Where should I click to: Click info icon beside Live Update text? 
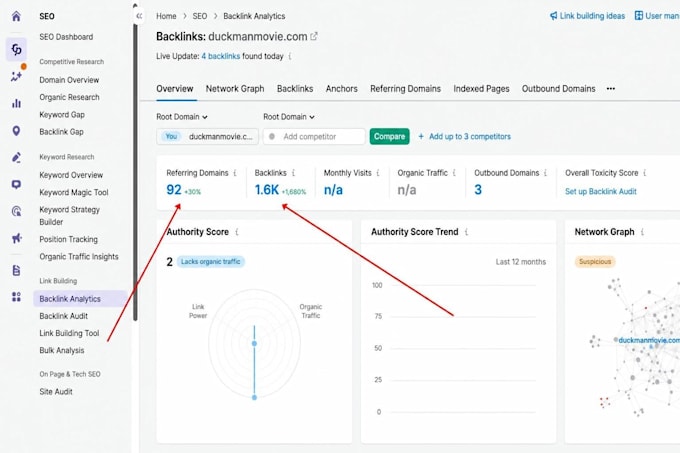290,56
